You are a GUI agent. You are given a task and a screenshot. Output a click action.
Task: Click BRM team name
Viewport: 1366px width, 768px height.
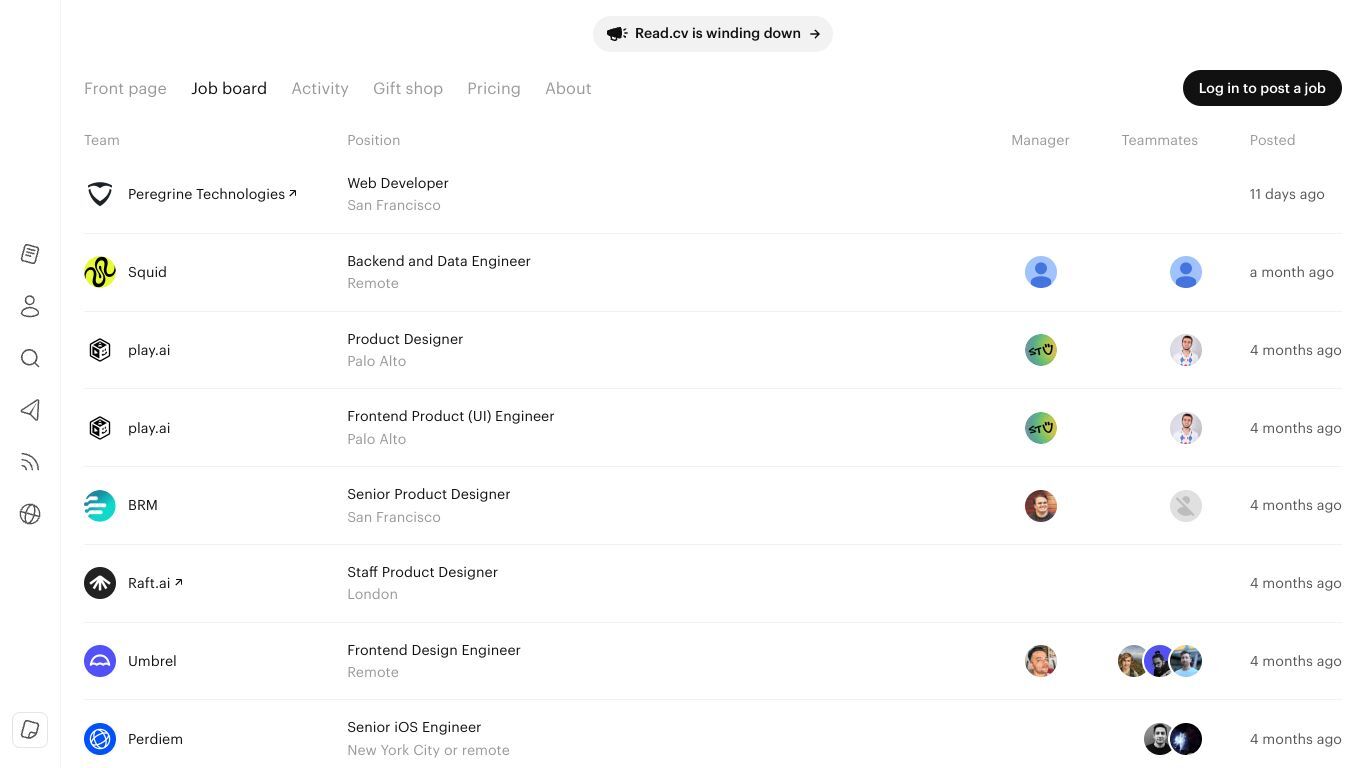[143, 505]
